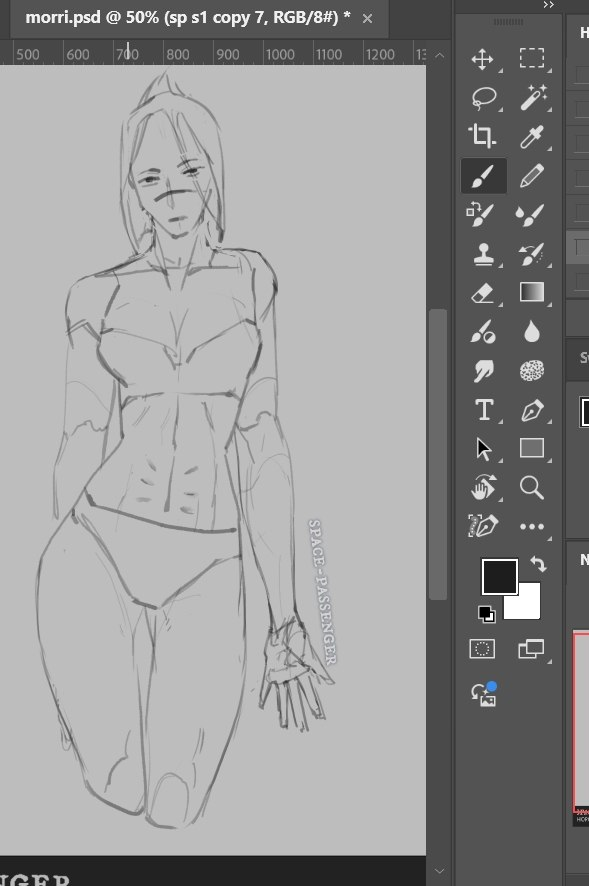The width and height of the screenshot is (589, 886).
Task: Select the Gradient tool
Action: point(531,292)
